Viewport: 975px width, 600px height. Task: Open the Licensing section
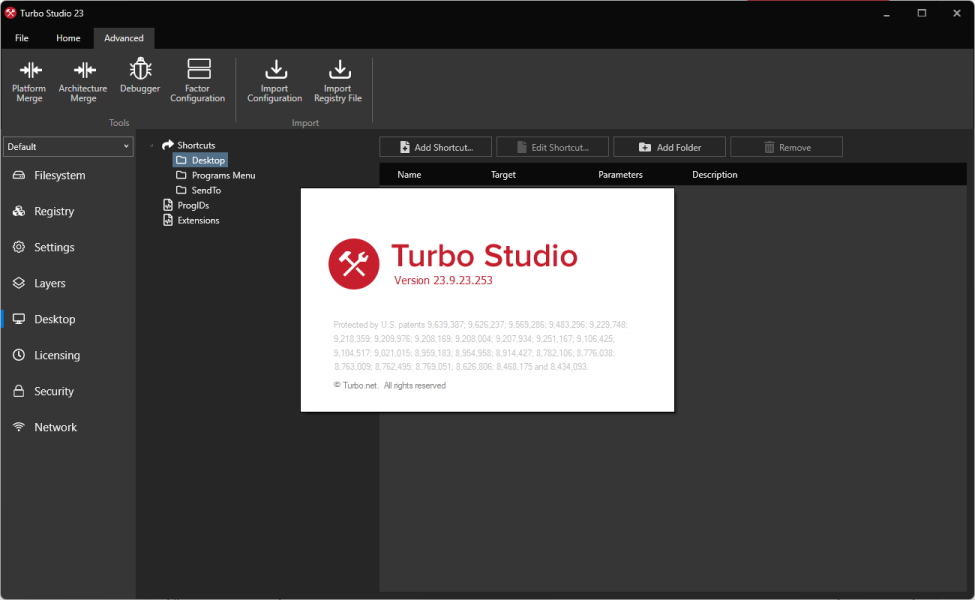point(68,356)
